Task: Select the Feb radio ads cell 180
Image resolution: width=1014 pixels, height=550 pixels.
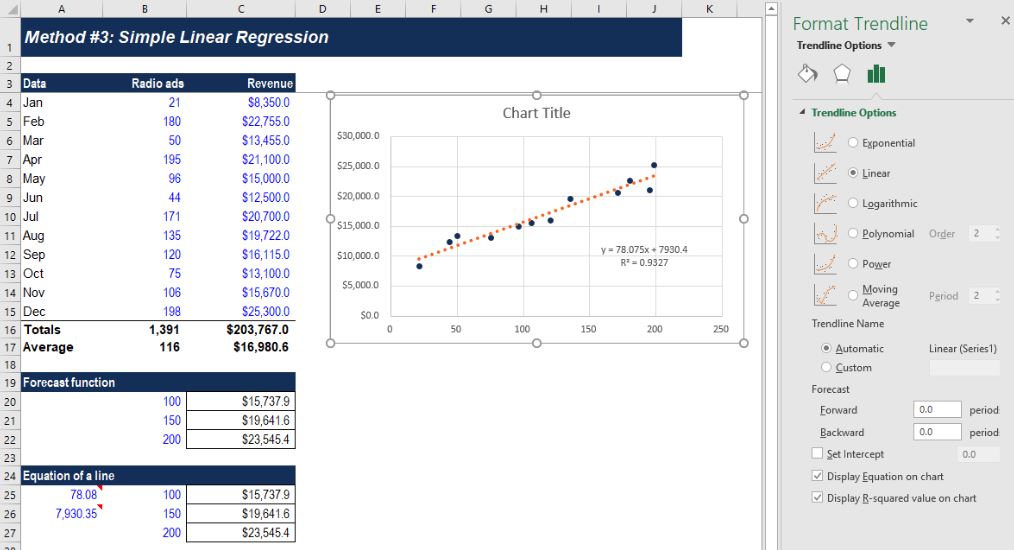Action: pos(144,122)
